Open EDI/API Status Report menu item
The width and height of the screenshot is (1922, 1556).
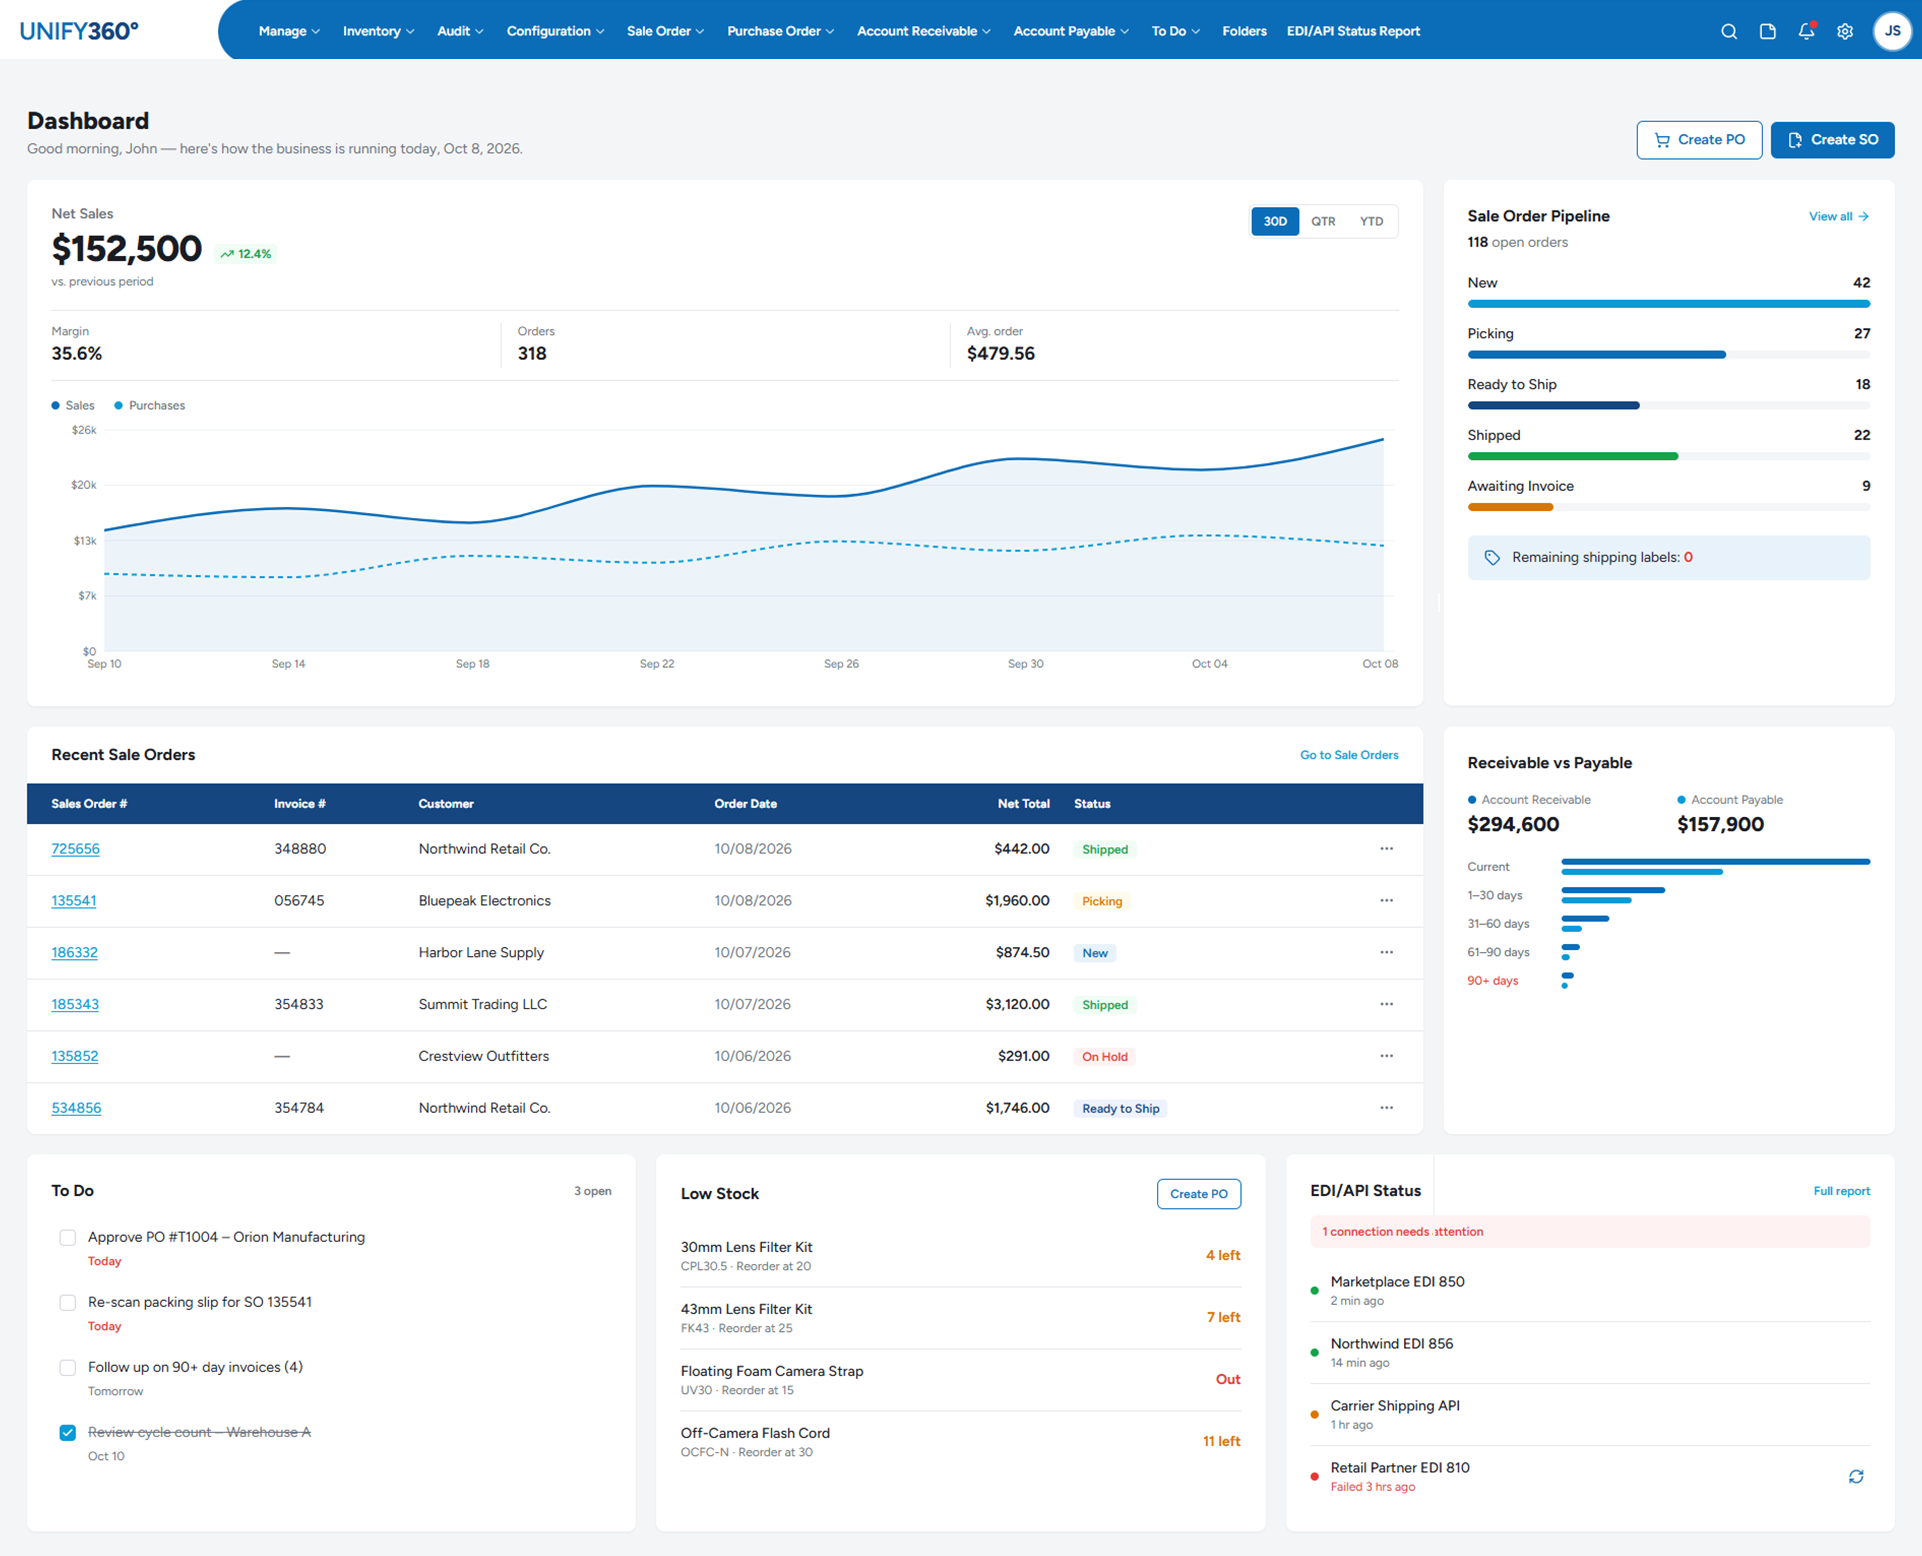click(x=1353, y=31)
